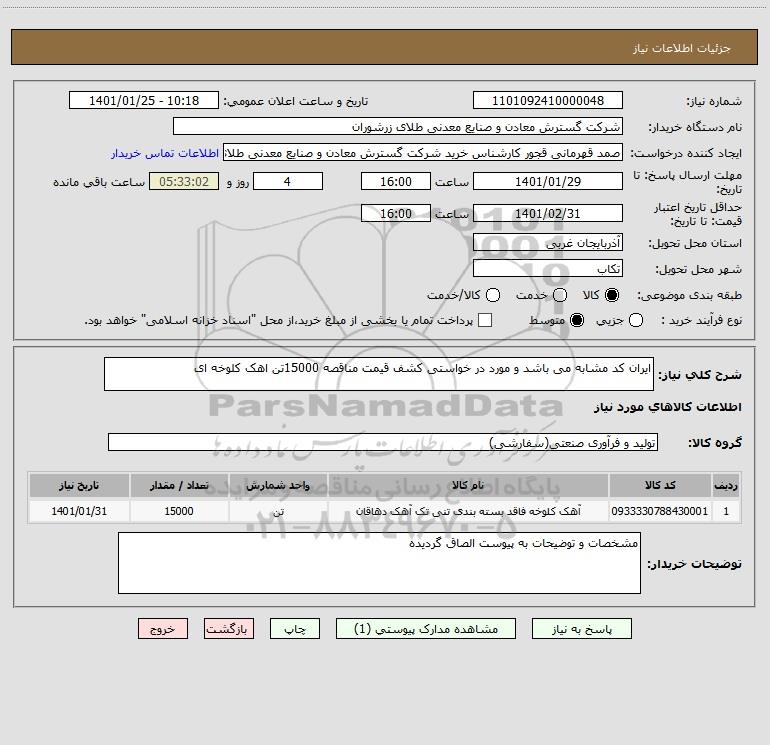Click the نام کالا column header
The height and width of the screenshot is (745, 770).
click(468, 485)
